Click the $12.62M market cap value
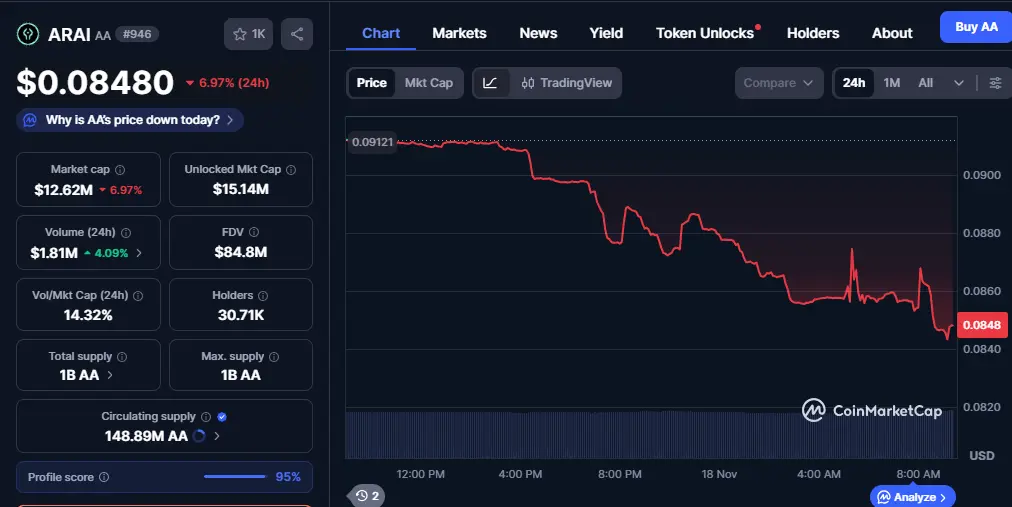This screenshot has height=507, width=1012. click(x=64, y=190)
